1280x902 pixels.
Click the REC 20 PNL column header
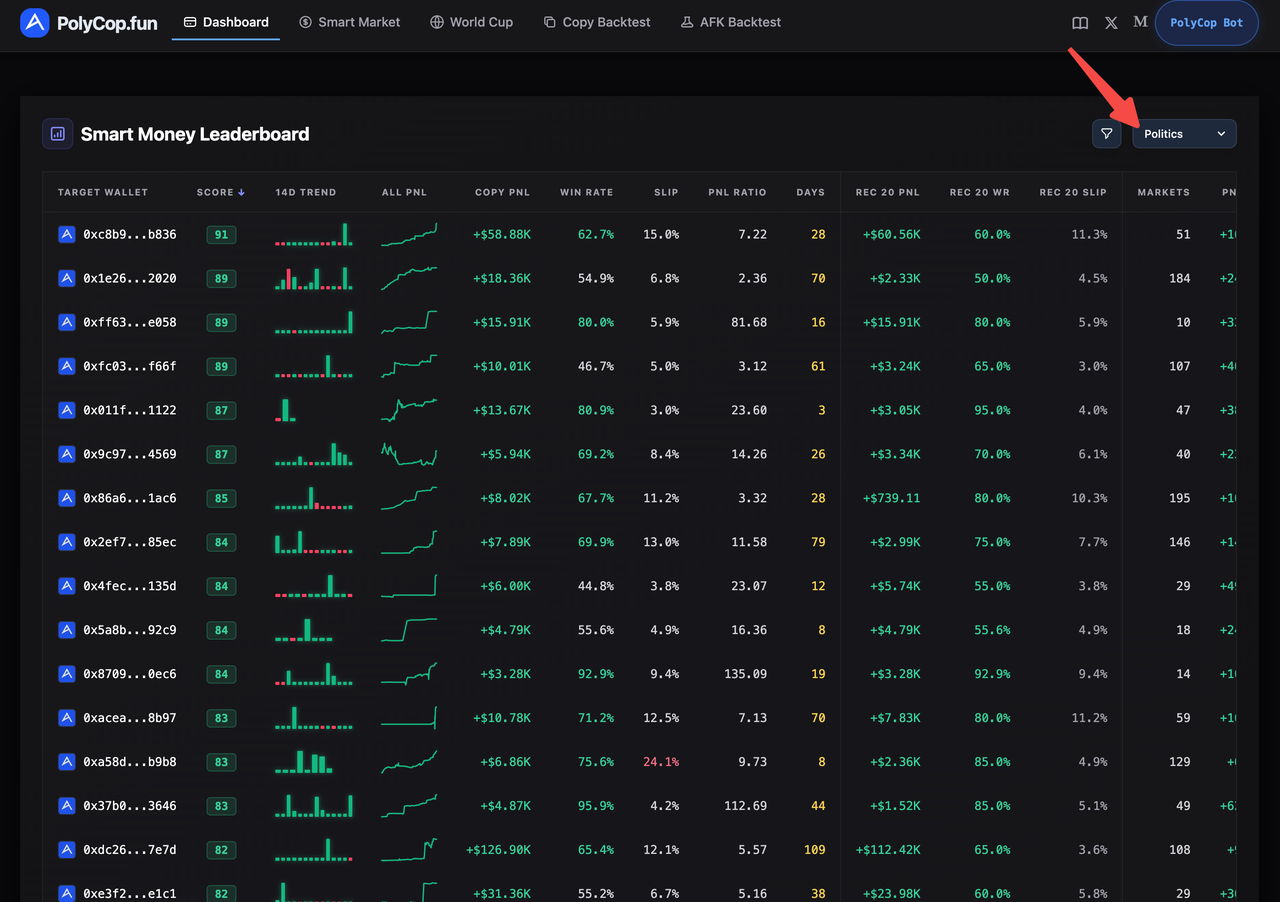click(887, 192)
